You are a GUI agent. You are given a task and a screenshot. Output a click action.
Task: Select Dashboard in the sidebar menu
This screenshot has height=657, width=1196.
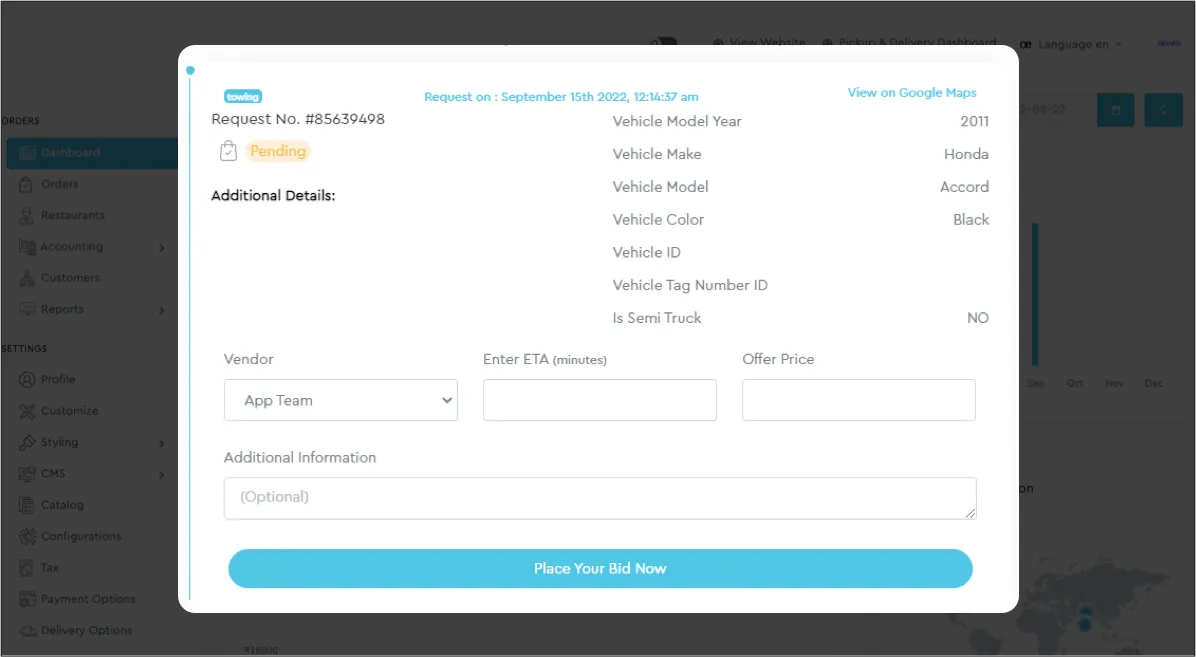pyautogui.click(x=70, y=153)
